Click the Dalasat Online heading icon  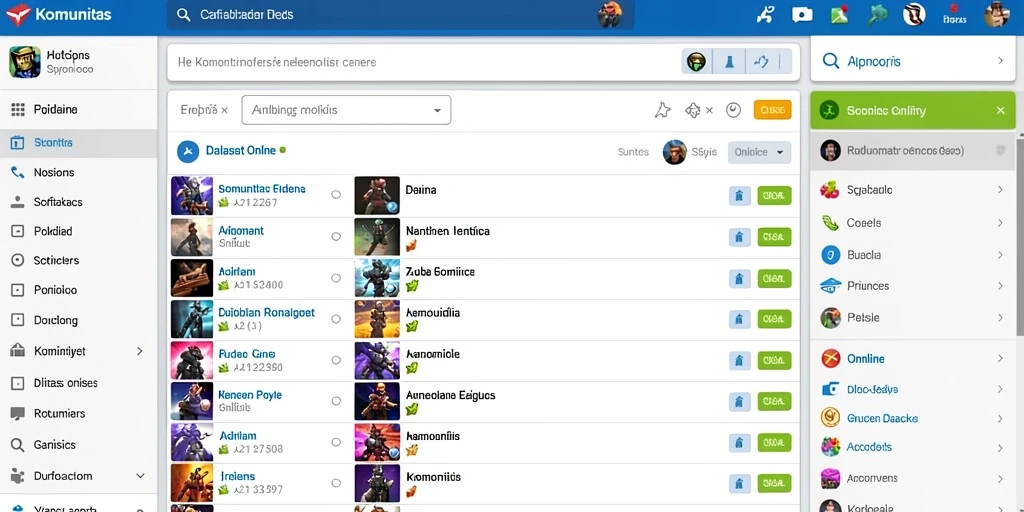tap(187, 151)
